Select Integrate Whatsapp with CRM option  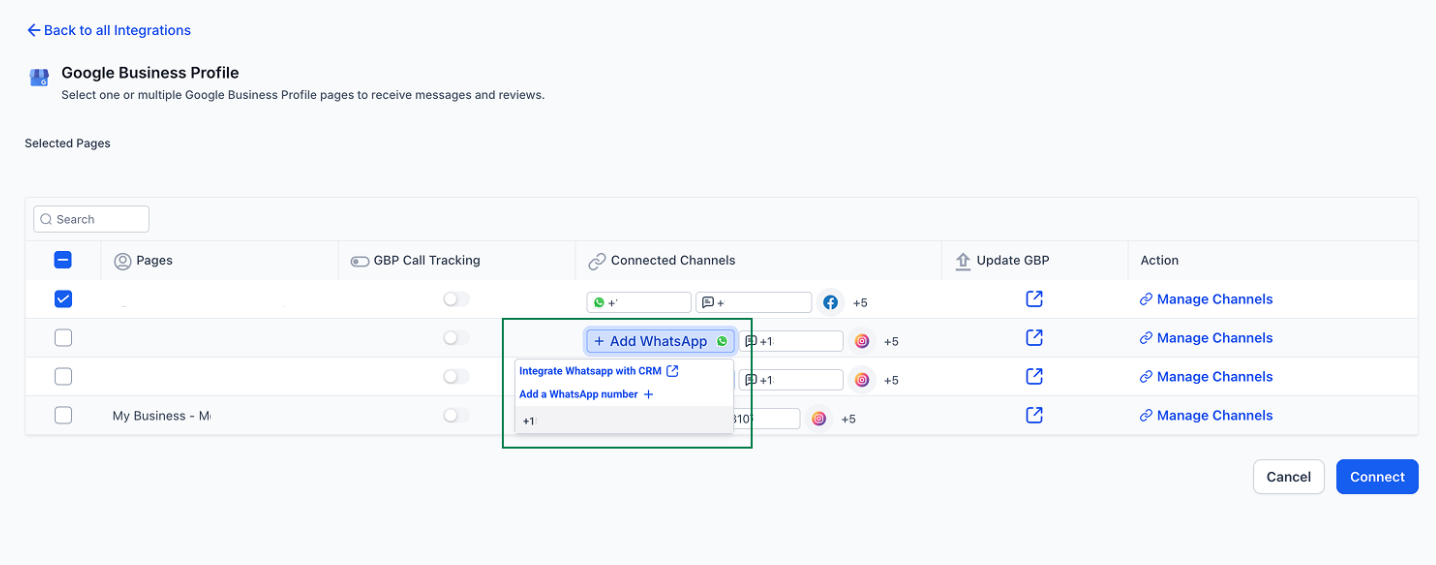pyautogui.click(x=590, y=371)
